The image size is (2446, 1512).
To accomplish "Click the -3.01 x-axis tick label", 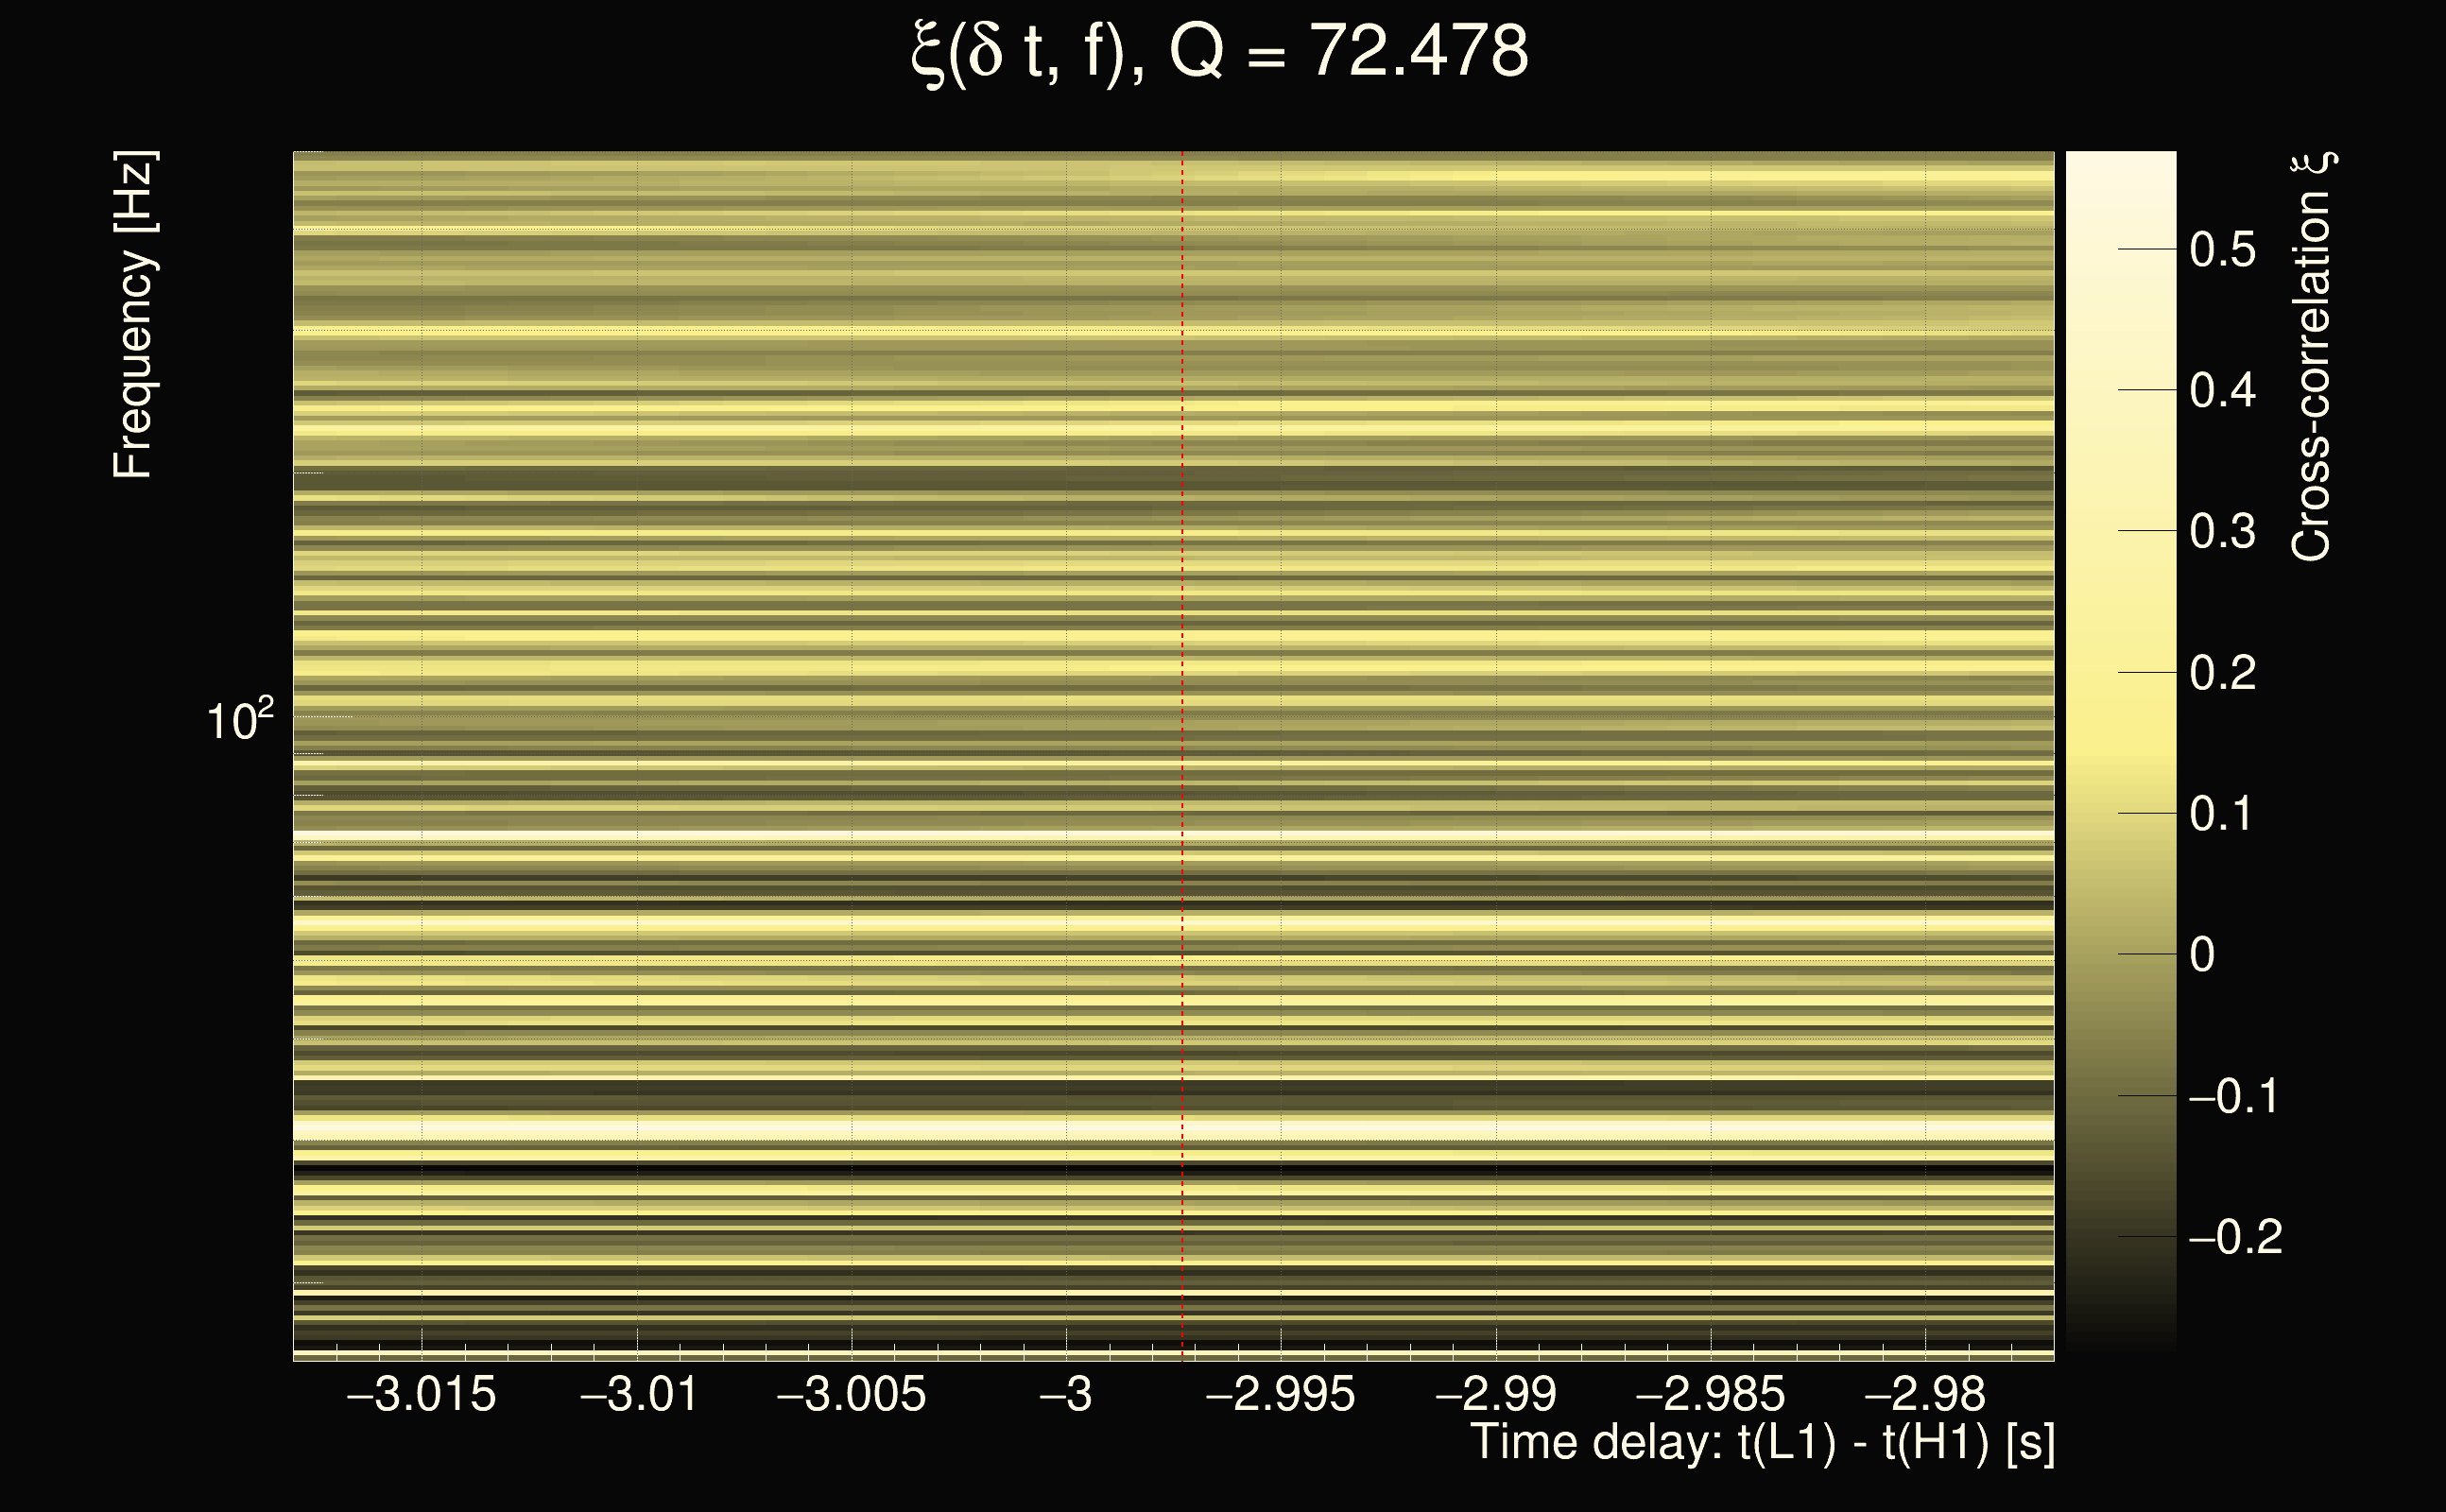I will click(x=638, y=1394).
